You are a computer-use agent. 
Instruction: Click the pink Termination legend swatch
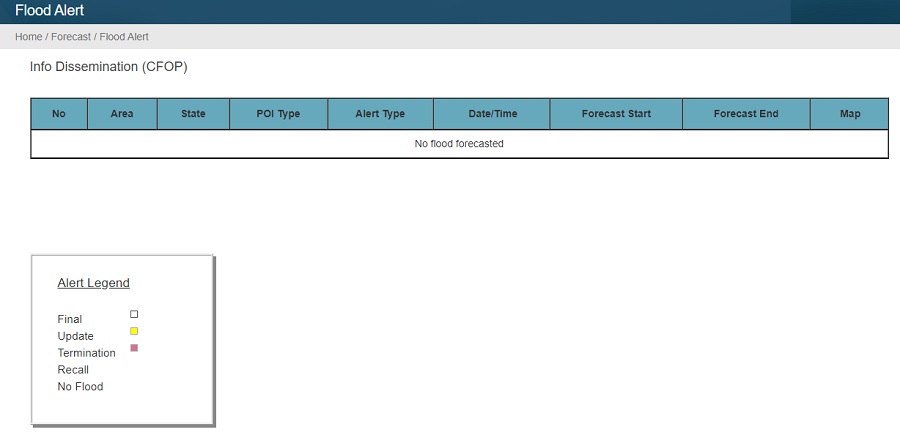134,348
